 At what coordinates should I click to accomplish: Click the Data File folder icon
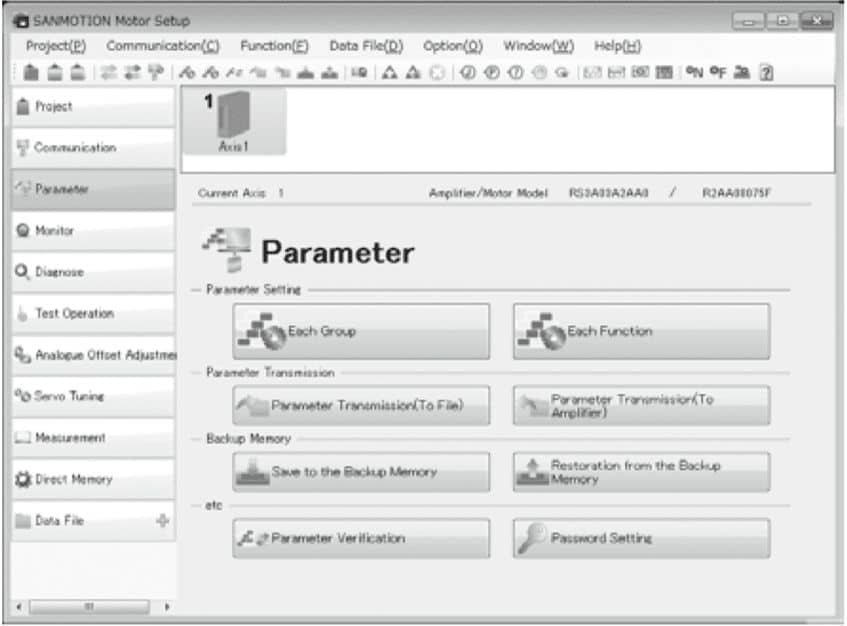pos(23,521)
